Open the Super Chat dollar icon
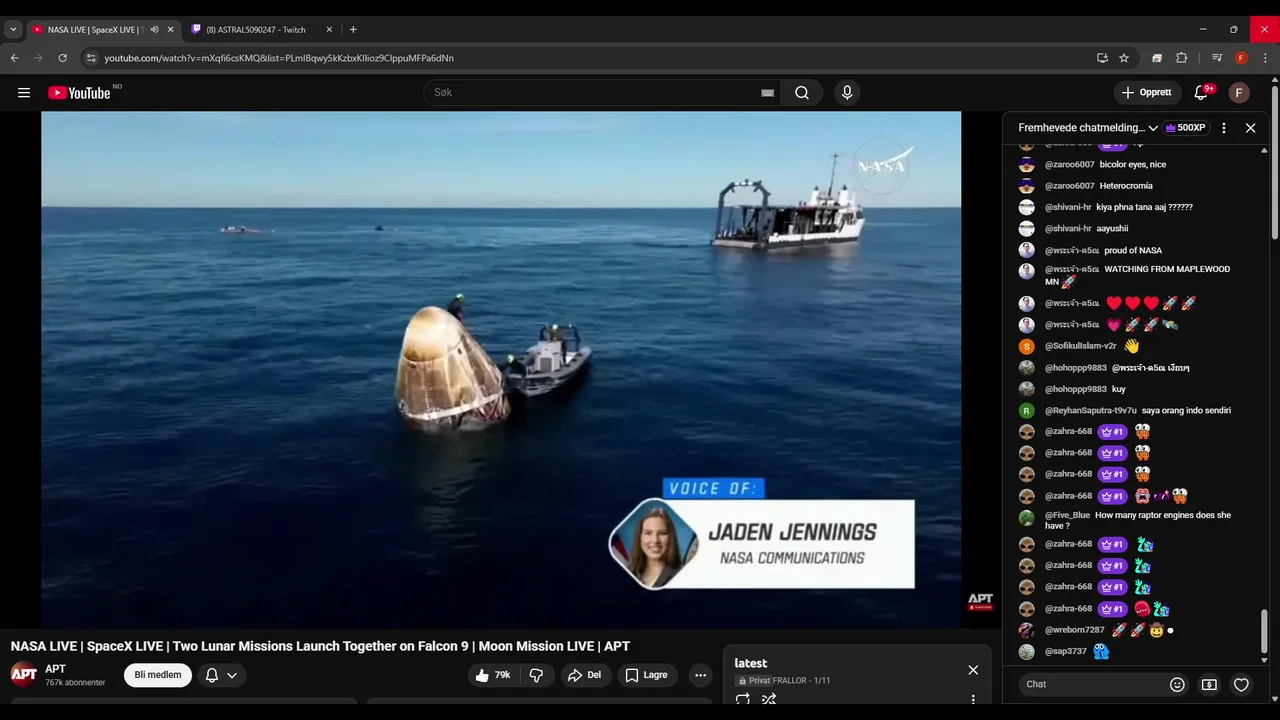This screenshot has height=720, width=1280. click(x=1209, y=685)
